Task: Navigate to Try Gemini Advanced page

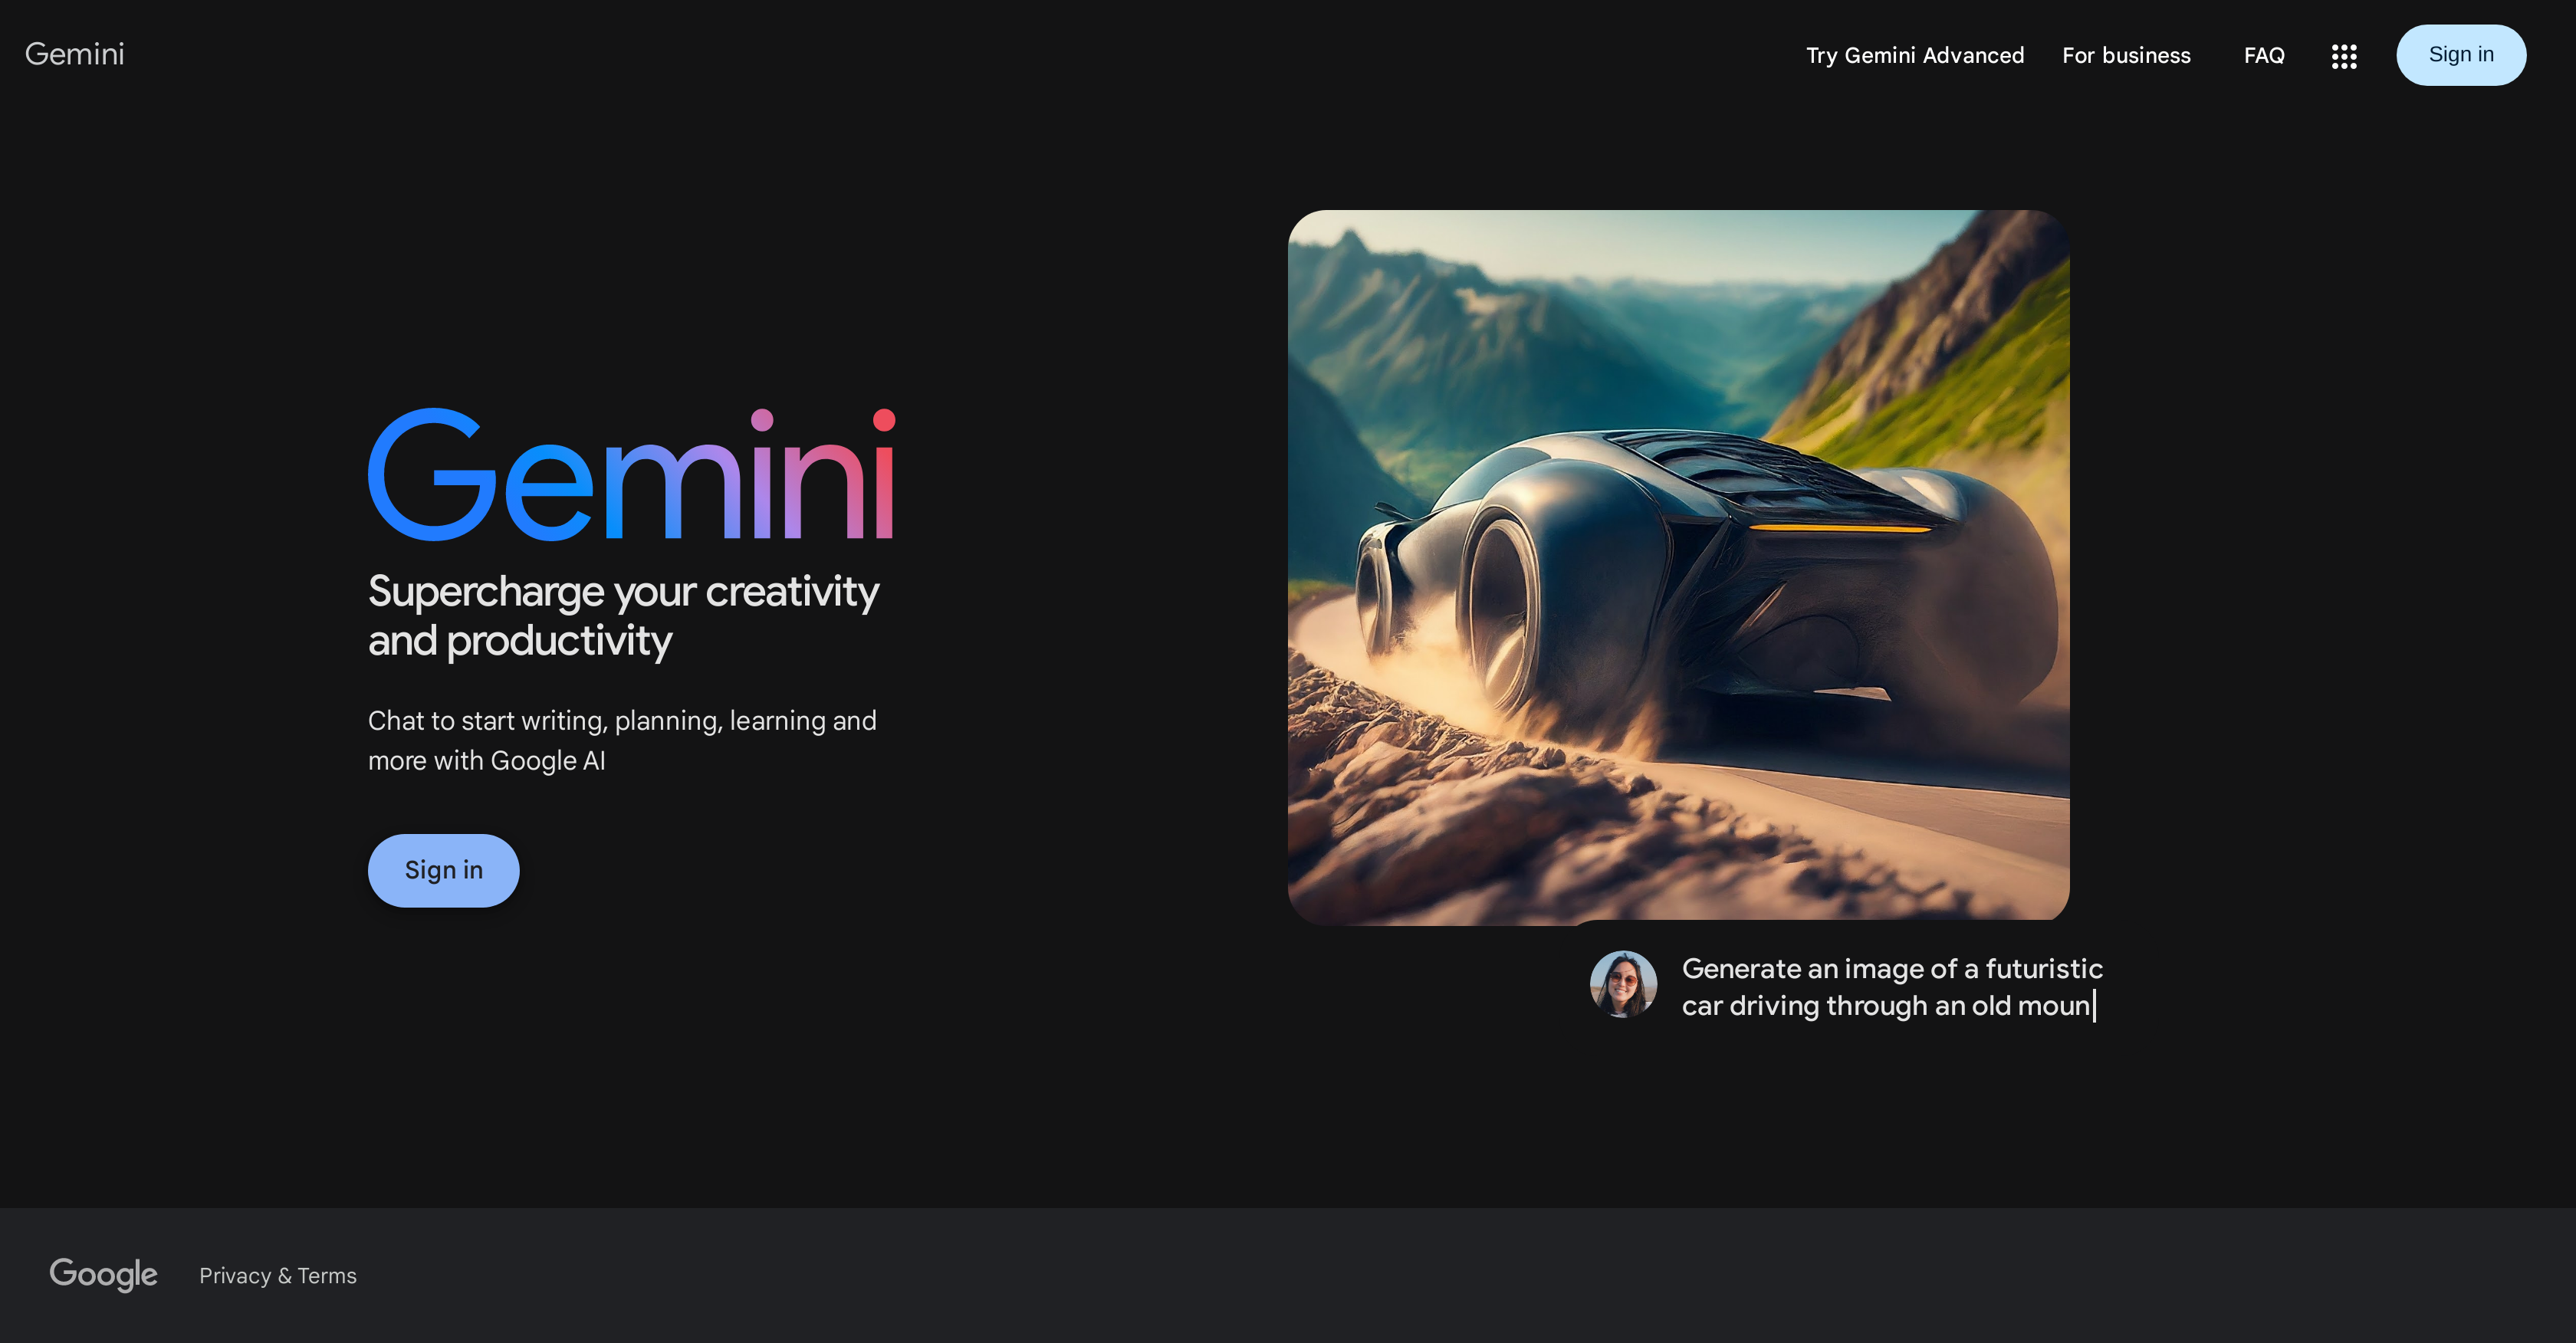Action: click(x=1915, y=54)
